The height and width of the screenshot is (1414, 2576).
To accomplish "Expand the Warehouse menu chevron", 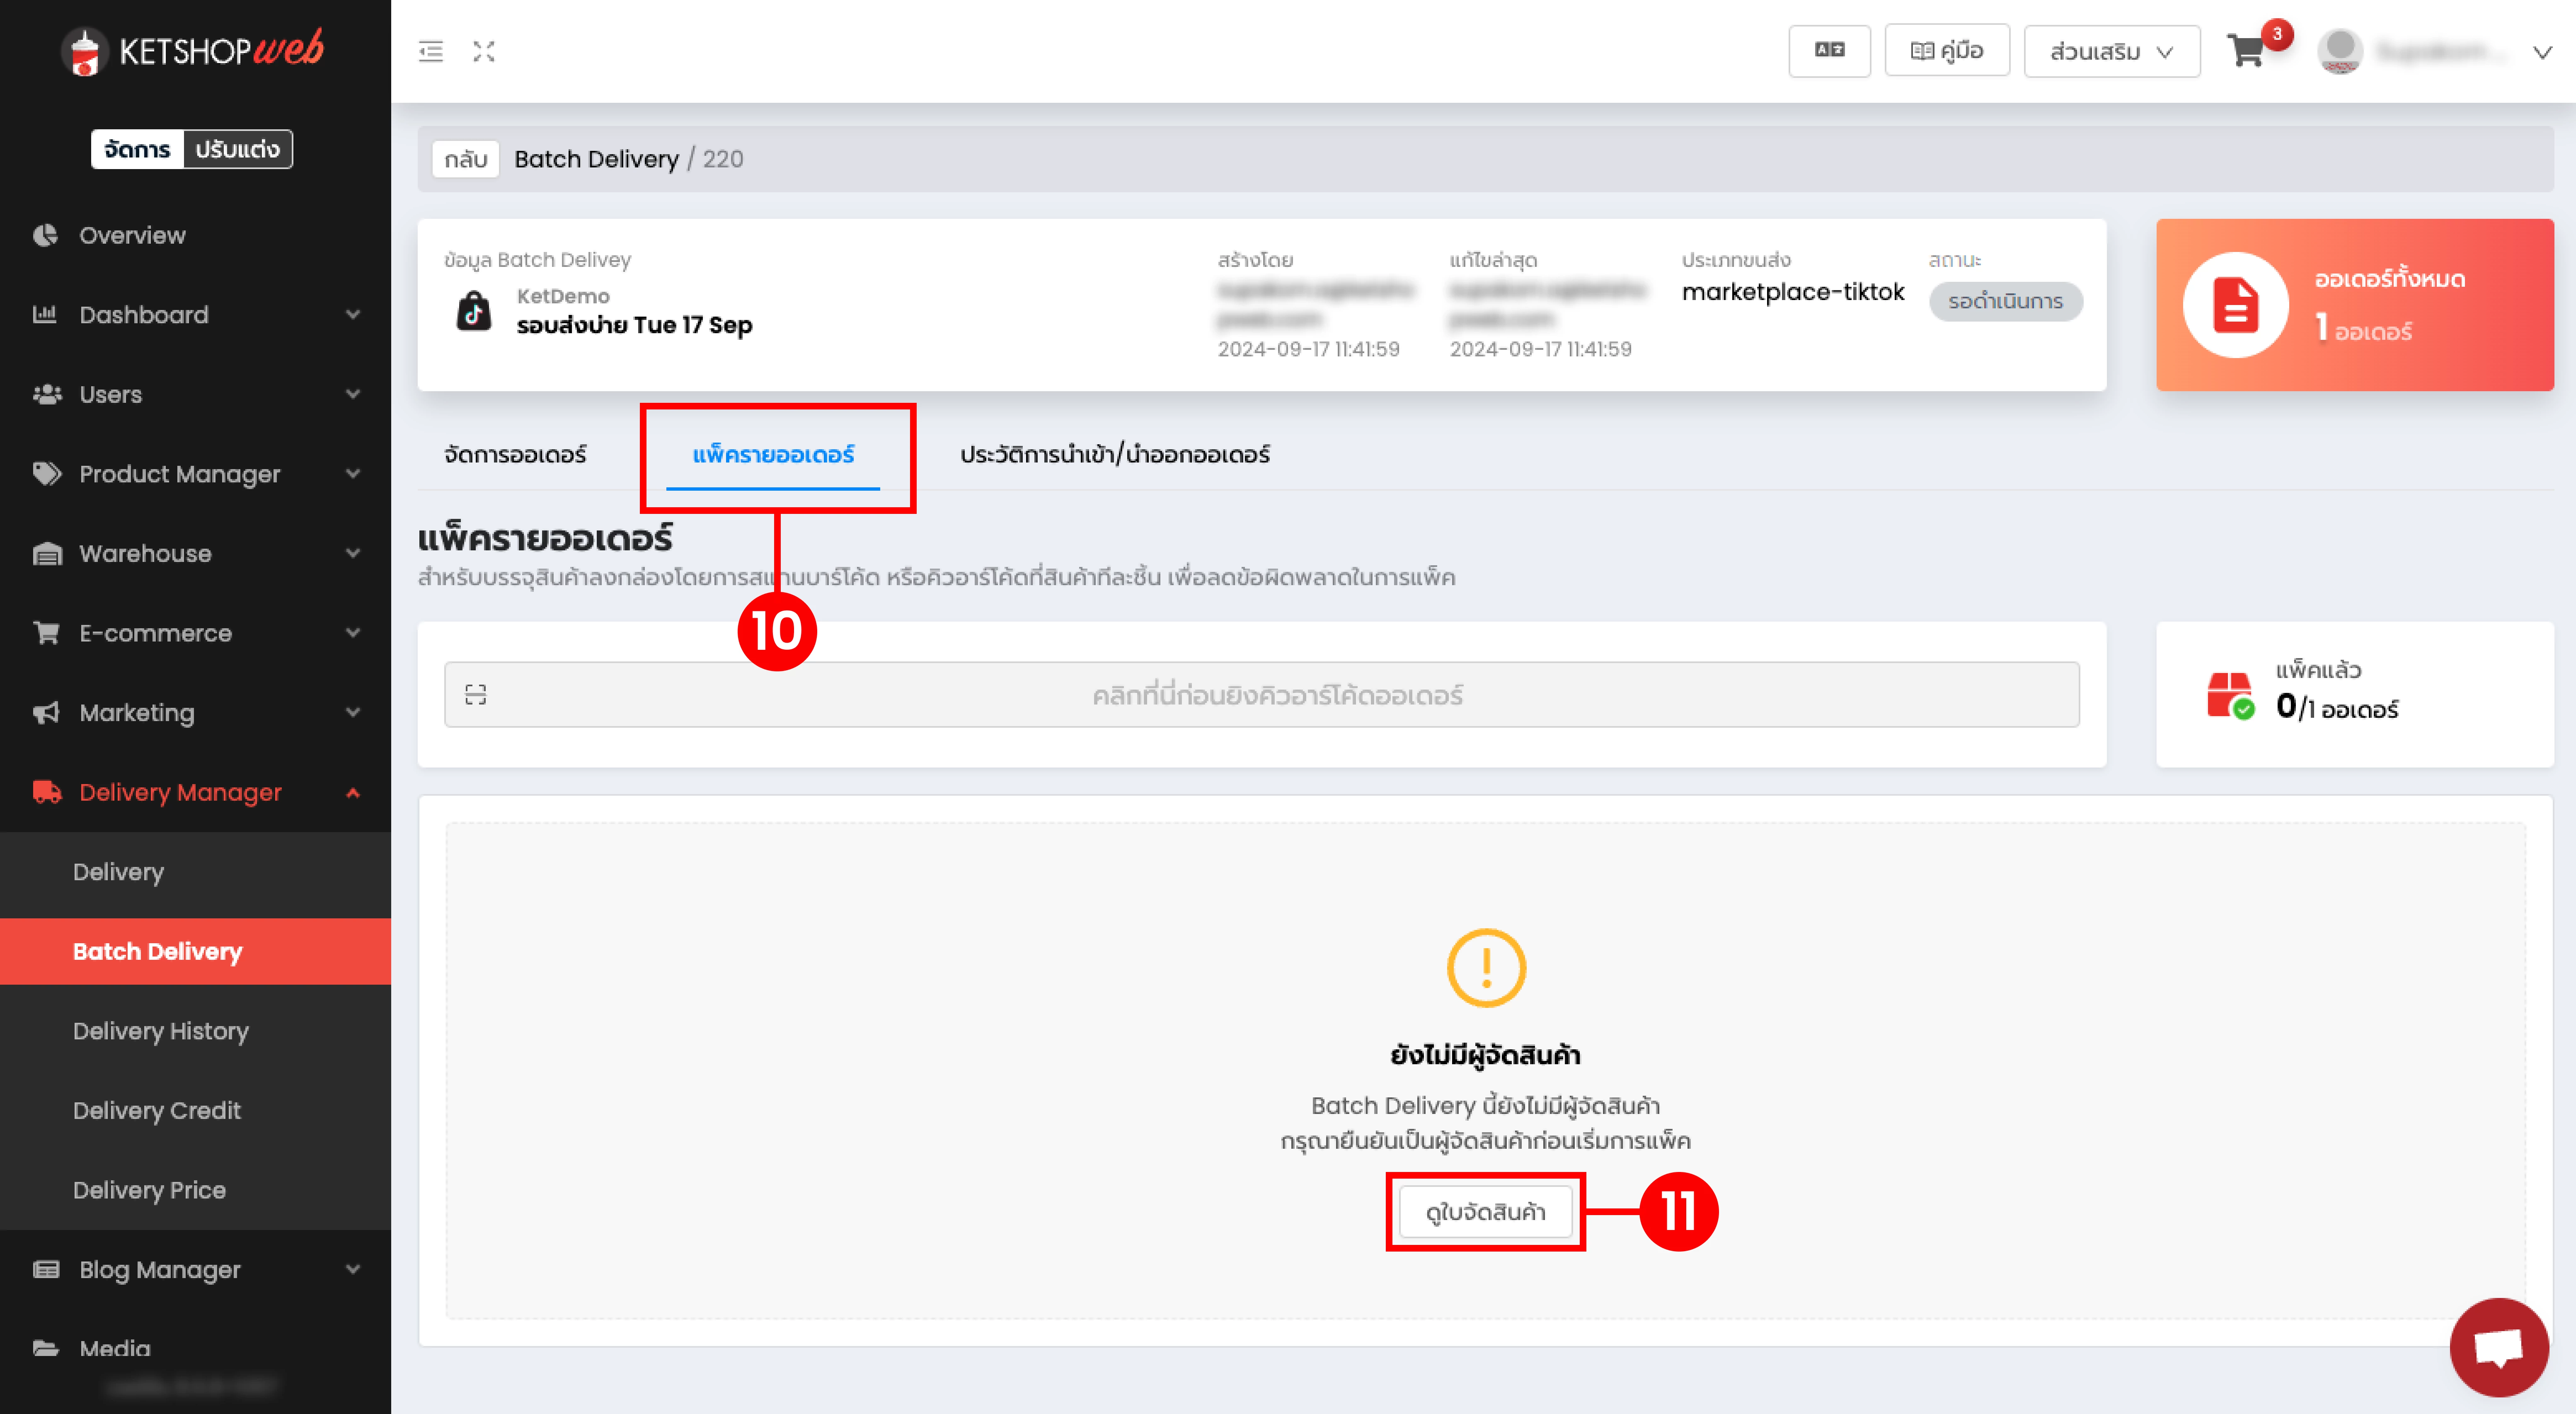I will tap(353, 553).
